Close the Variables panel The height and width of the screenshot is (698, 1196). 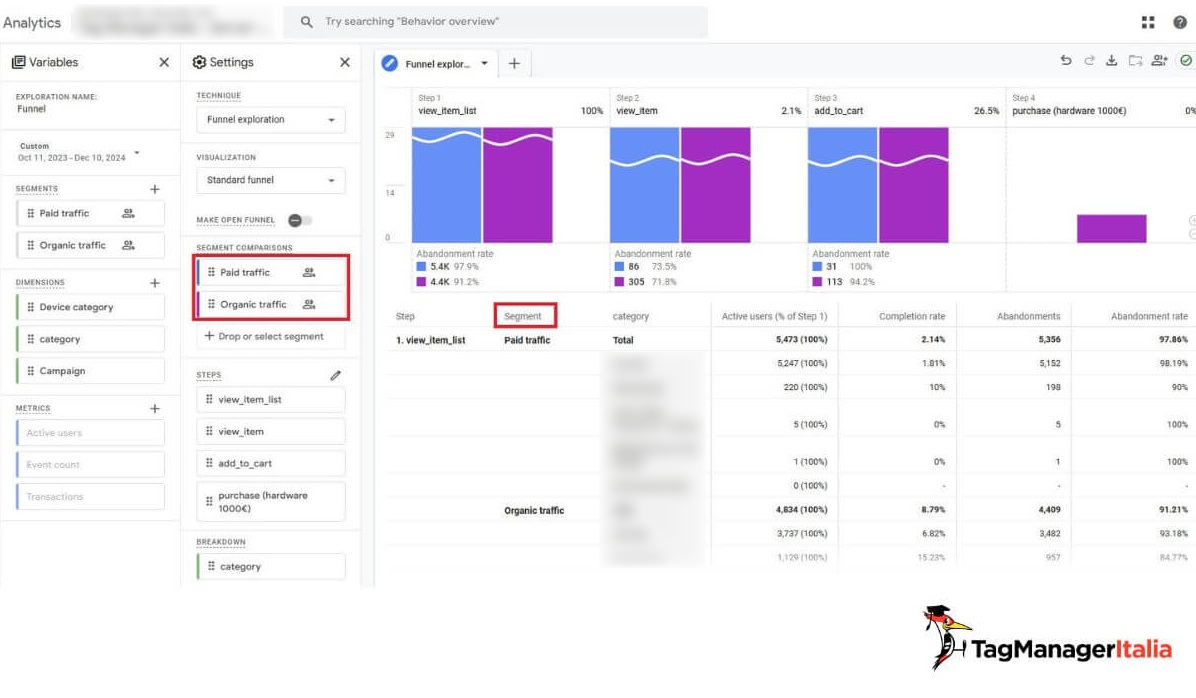pyautogui.click(x=164, y=63)
